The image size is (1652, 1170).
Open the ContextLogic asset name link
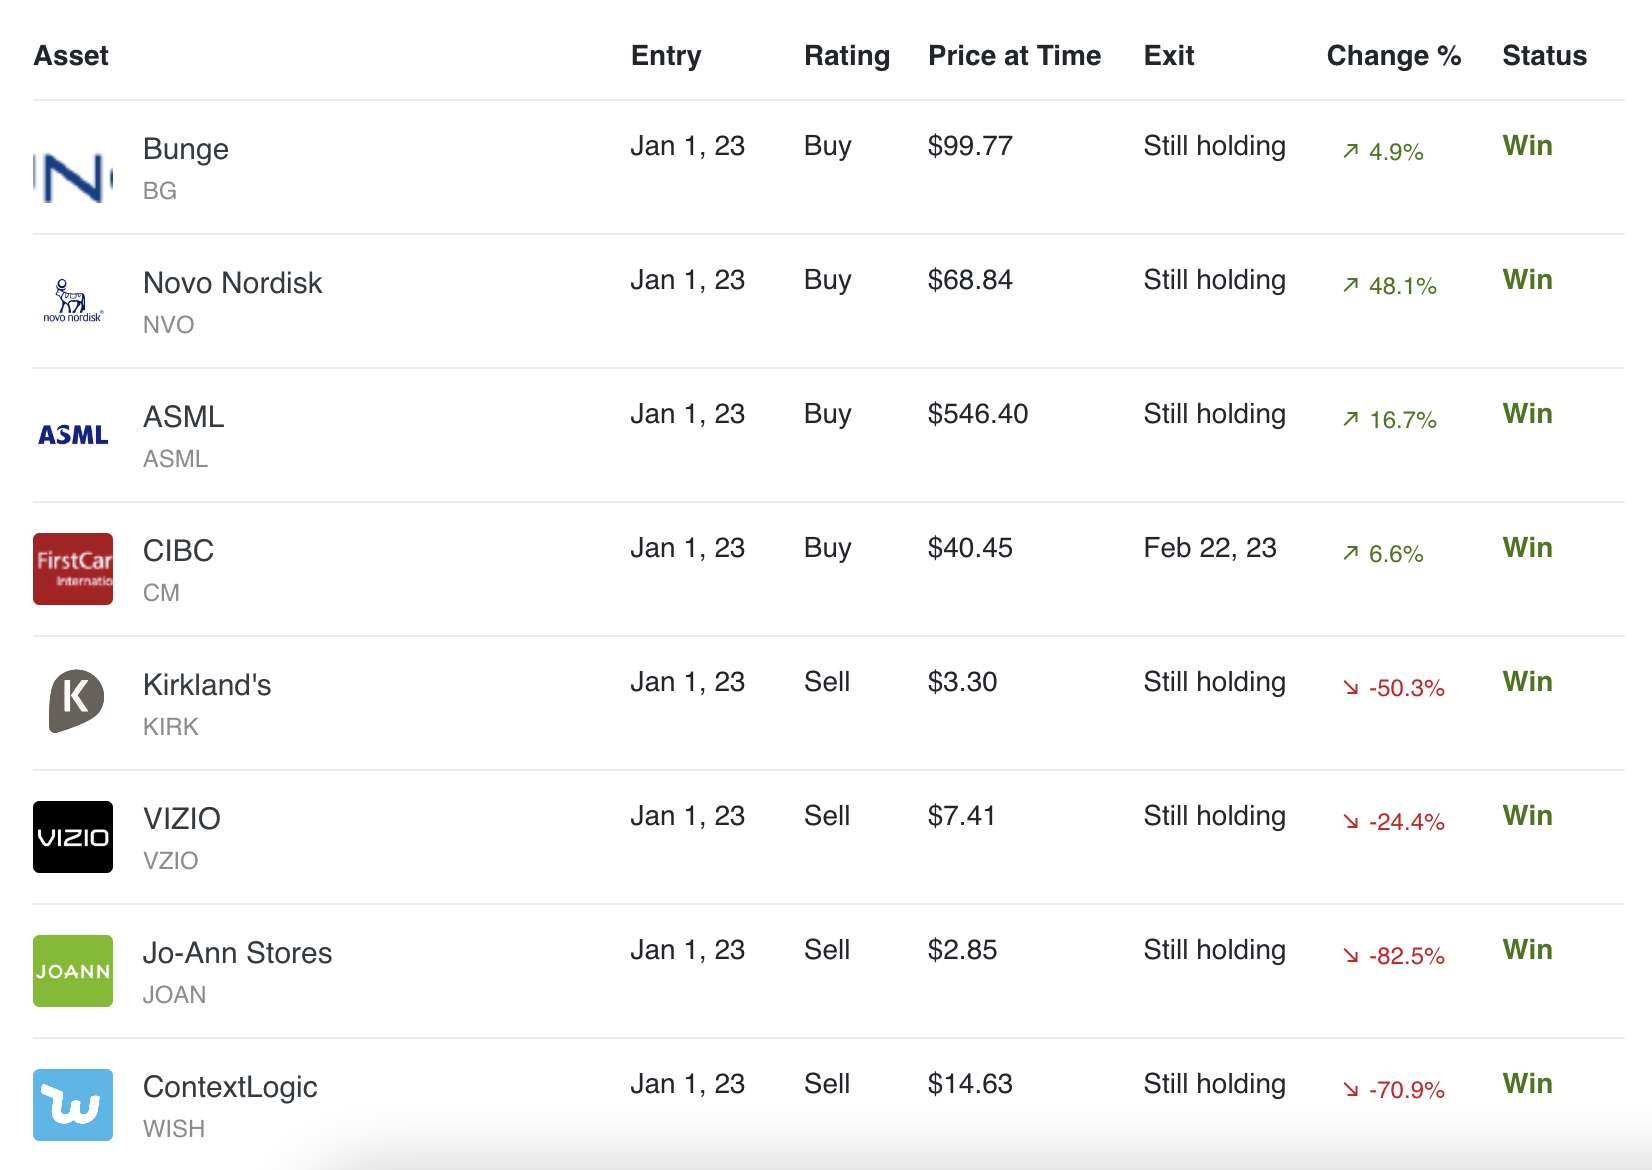(230, 1087)
